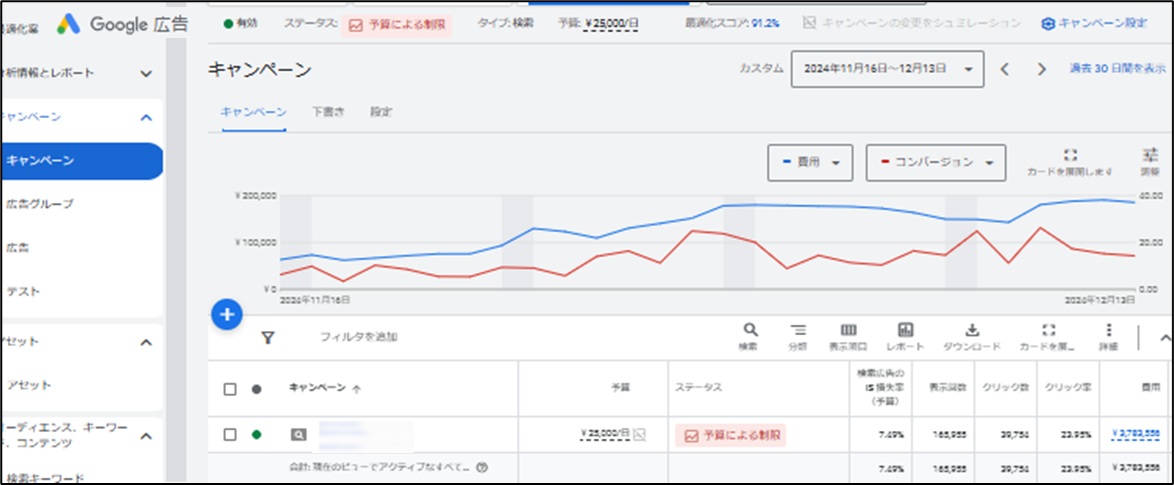Switch to the 下書き tab
Image resolution: width=1174 pixels, height=485 pixels.
tap(328, 112)
